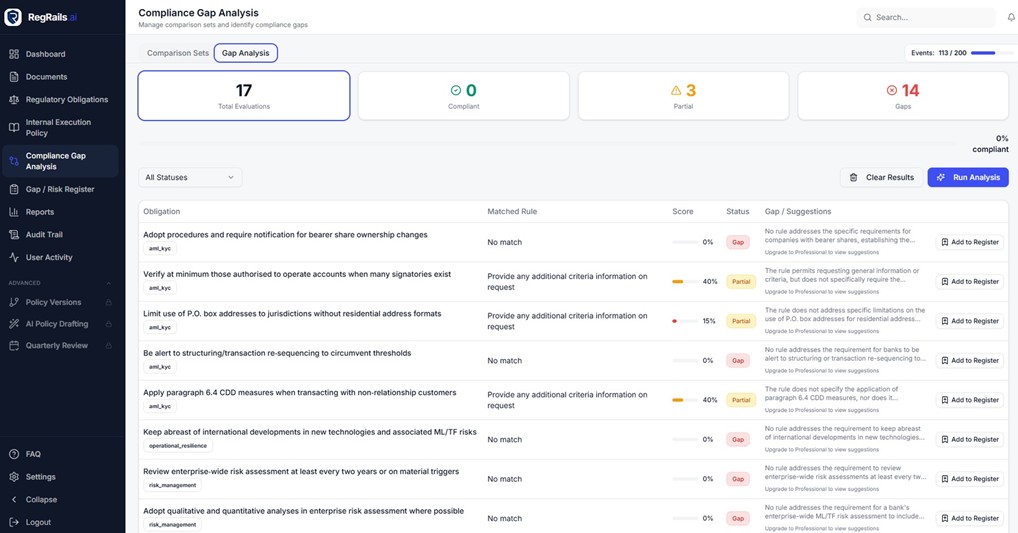Click the Status column header
Image resolution: width=1018 pixels, height=533 pixels.
[738, 212]
